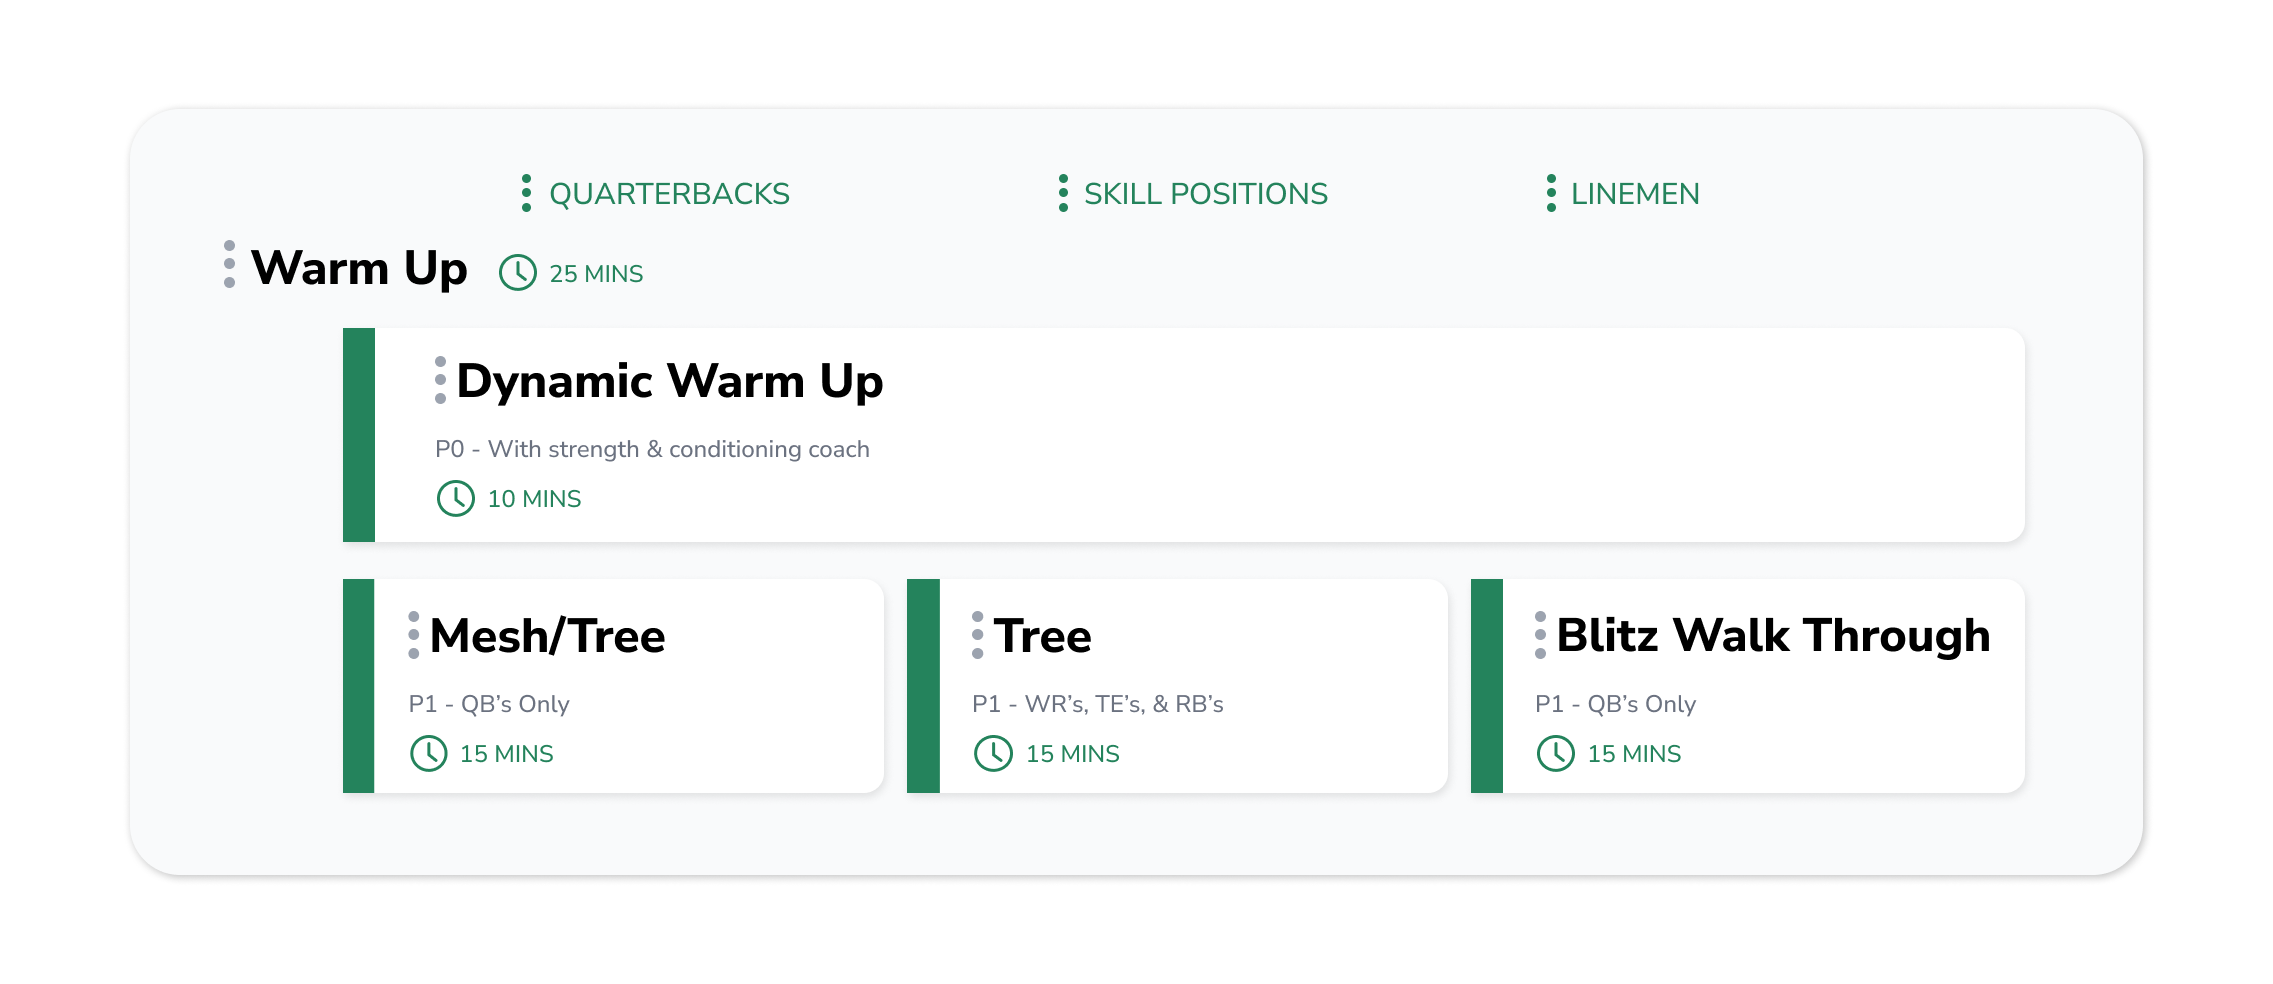Click the Blitz Walk Through green color bar
This screenshot has height=984, width=2273.
point(1487,686)
